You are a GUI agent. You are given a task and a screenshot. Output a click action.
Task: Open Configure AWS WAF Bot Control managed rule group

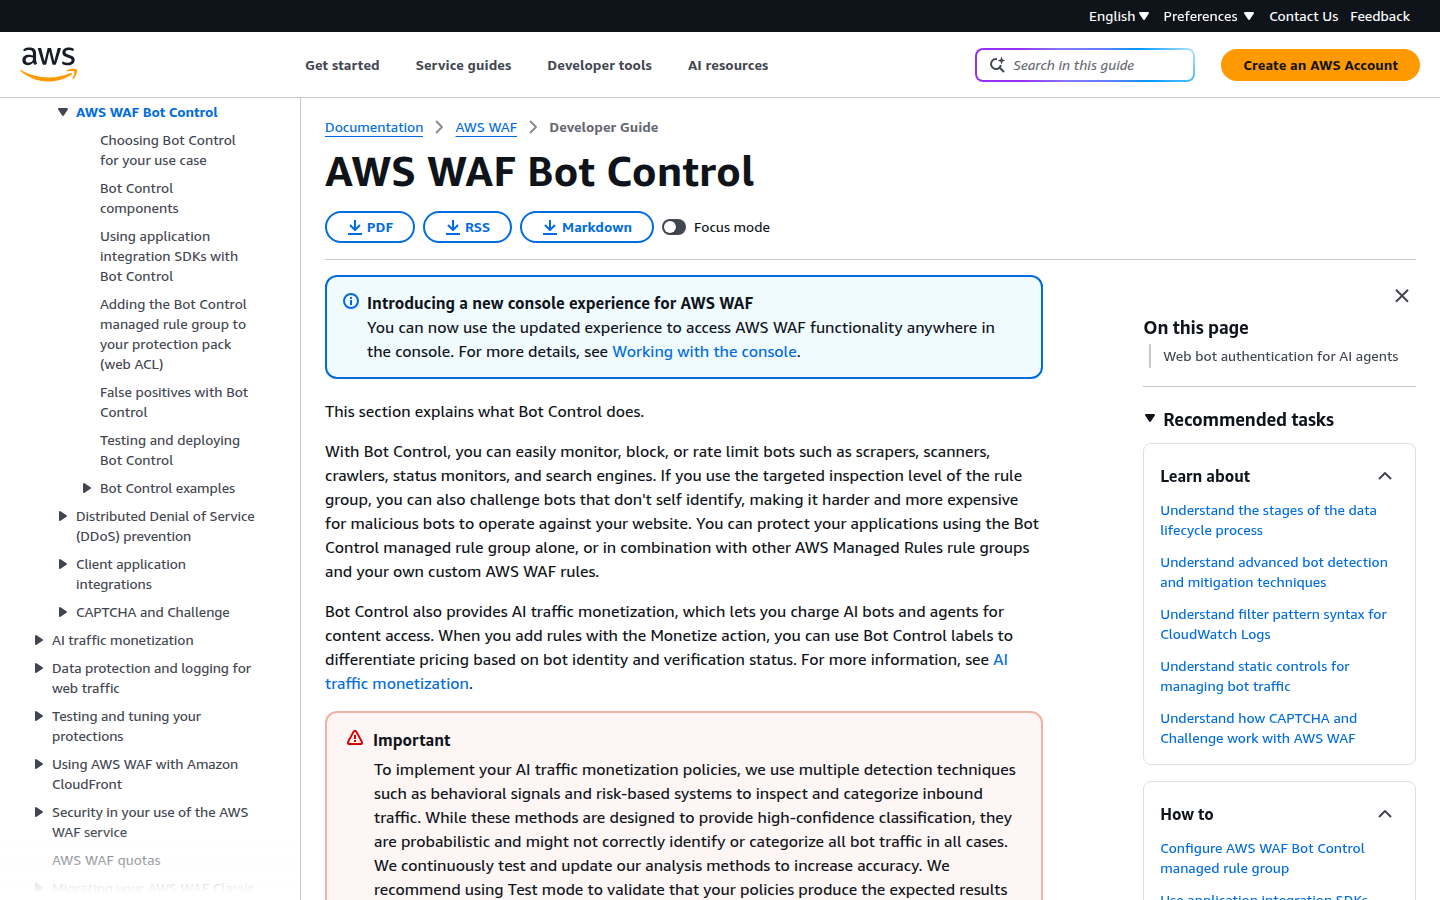[1262, 858]
